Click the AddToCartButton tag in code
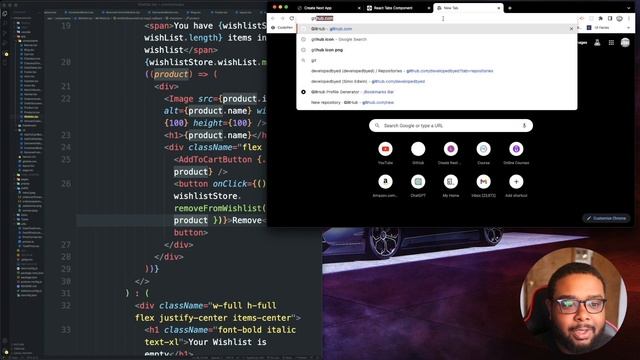 point(215,160)
